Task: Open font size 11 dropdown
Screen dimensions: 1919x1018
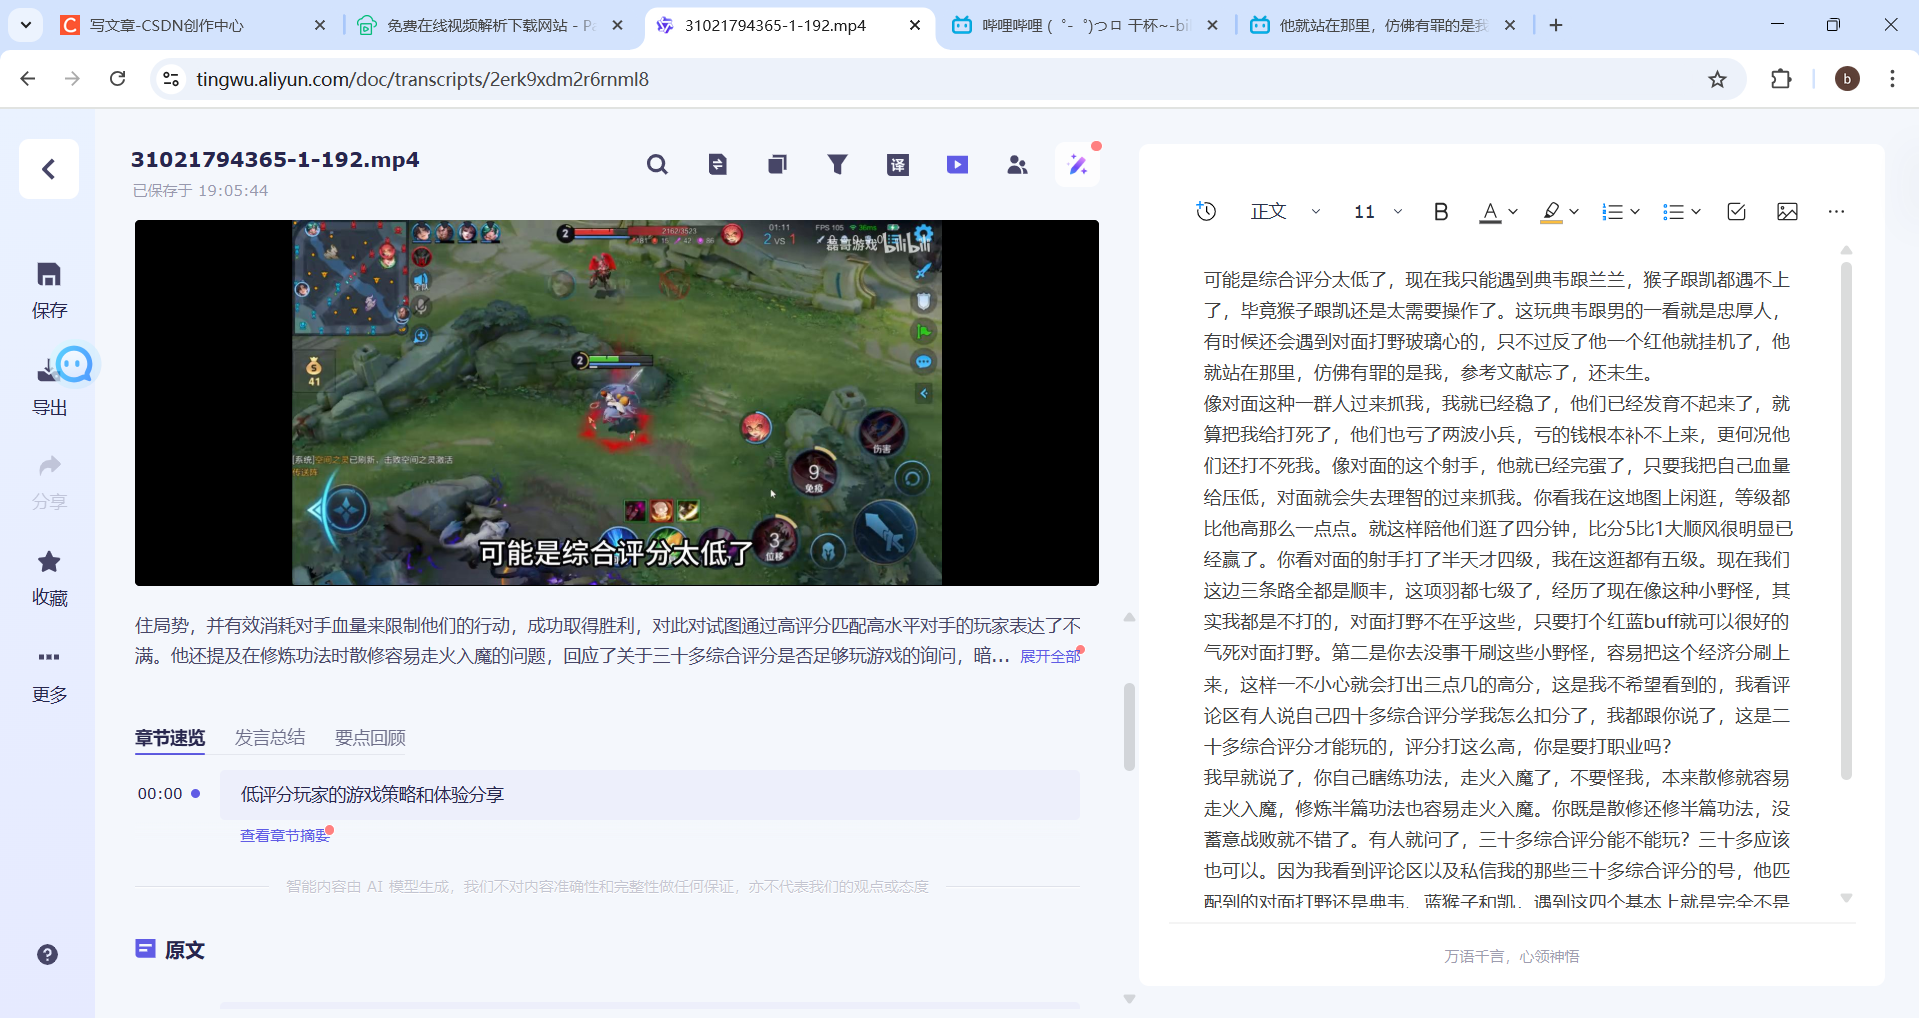Action: [1378, 211]
